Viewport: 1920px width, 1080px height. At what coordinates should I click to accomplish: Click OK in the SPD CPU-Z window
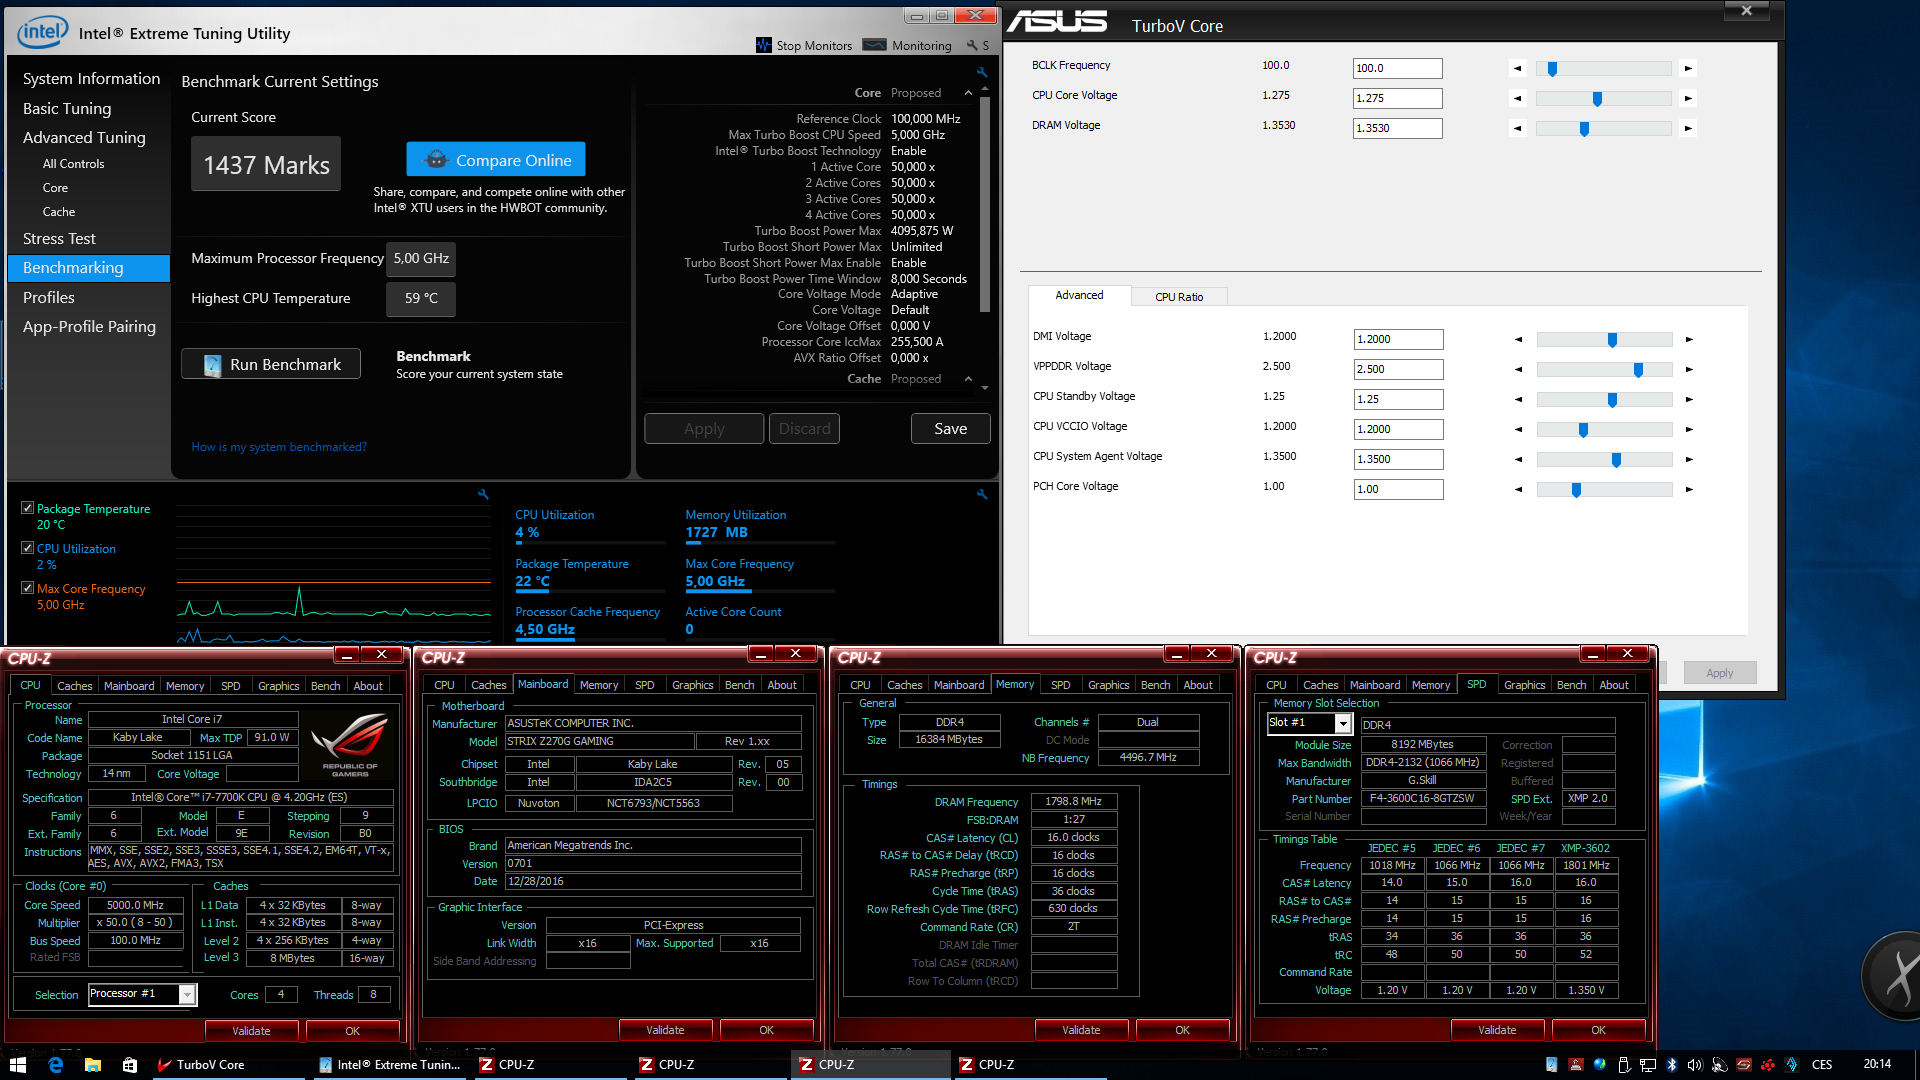[1598, 1030]
